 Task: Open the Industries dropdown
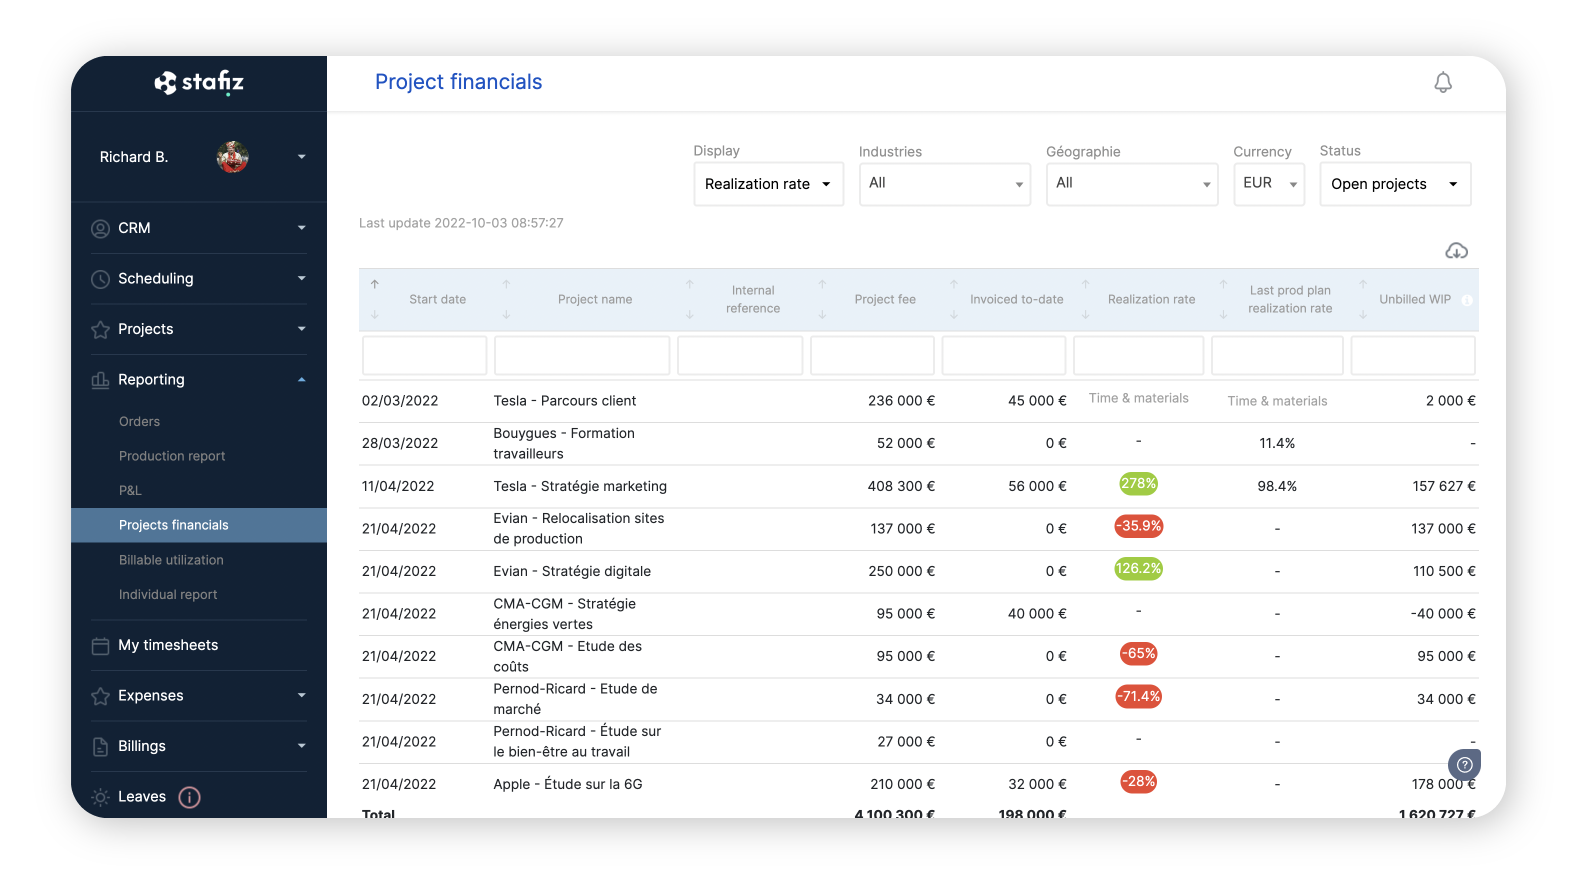tap(944, 184)
